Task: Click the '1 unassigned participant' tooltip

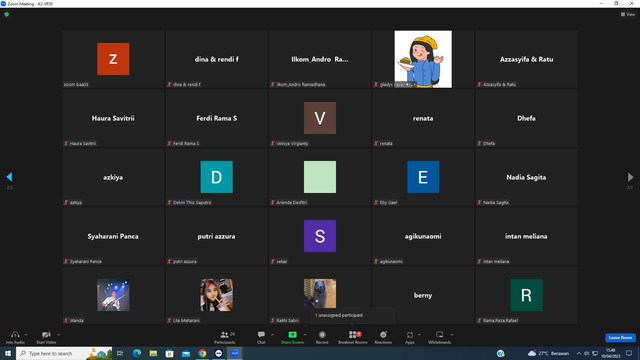Action: pos(353,316)
